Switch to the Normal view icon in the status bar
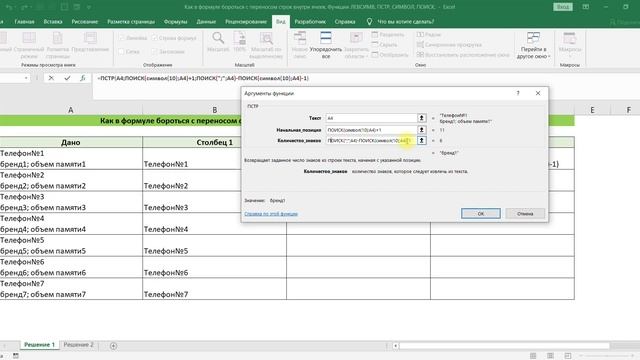640x360 pixels. point(533,356)
